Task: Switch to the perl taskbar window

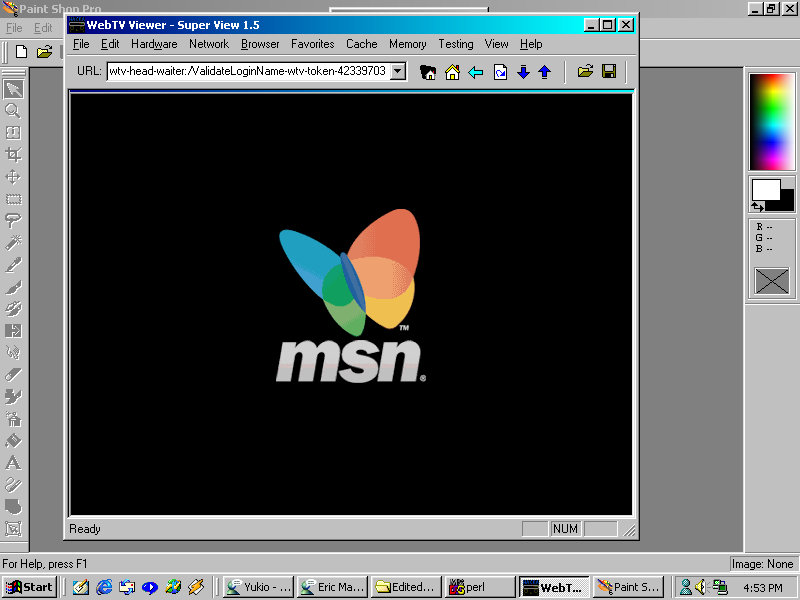Action: [x=470, y=587]
